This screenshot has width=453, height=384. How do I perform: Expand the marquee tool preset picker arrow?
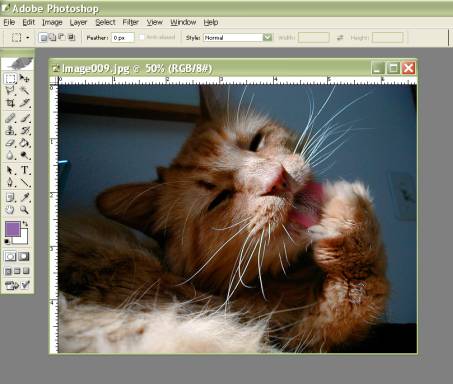pyautogui.click(x=28, y=38)
